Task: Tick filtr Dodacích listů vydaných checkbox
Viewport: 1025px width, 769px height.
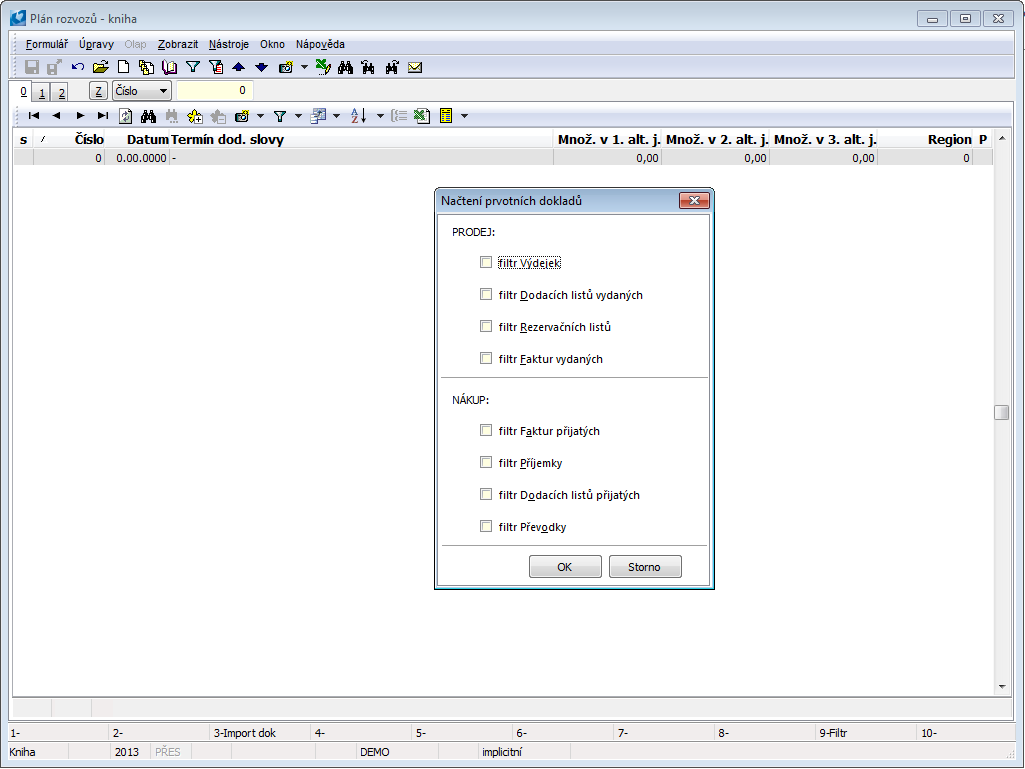Action: (486, 294)
